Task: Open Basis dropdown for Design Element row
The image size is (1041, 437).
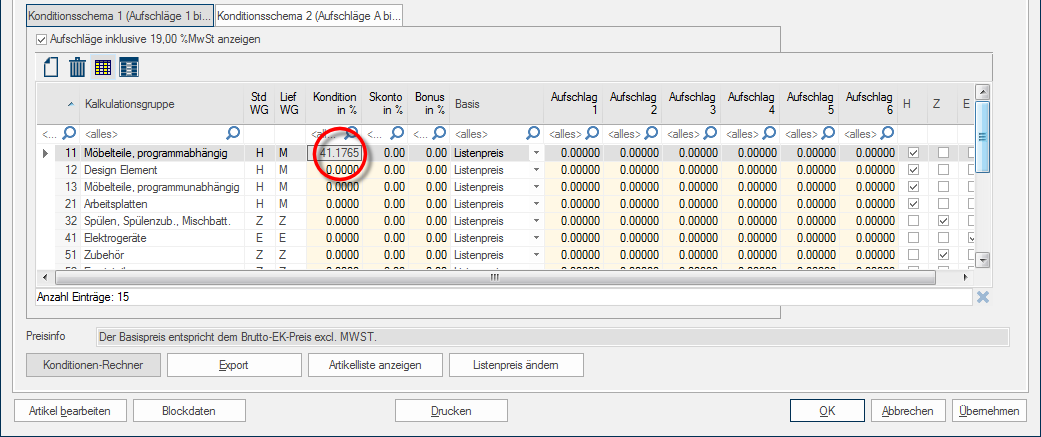Action: point(535,170)
